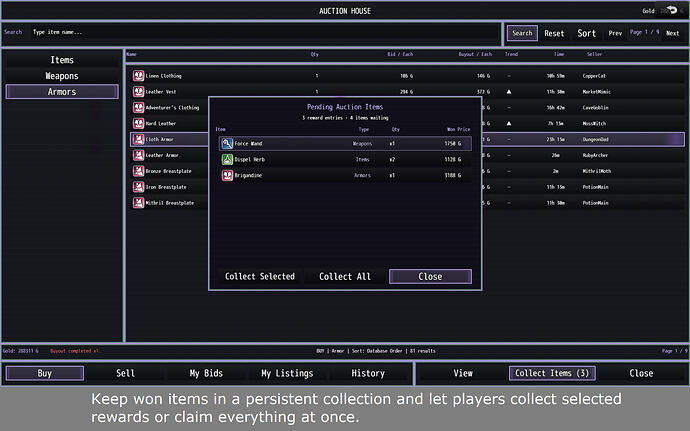This screenshot has height=431, width=690.
Task: Click seller name CaveGoblin
Action: click(x=595, y=107)
